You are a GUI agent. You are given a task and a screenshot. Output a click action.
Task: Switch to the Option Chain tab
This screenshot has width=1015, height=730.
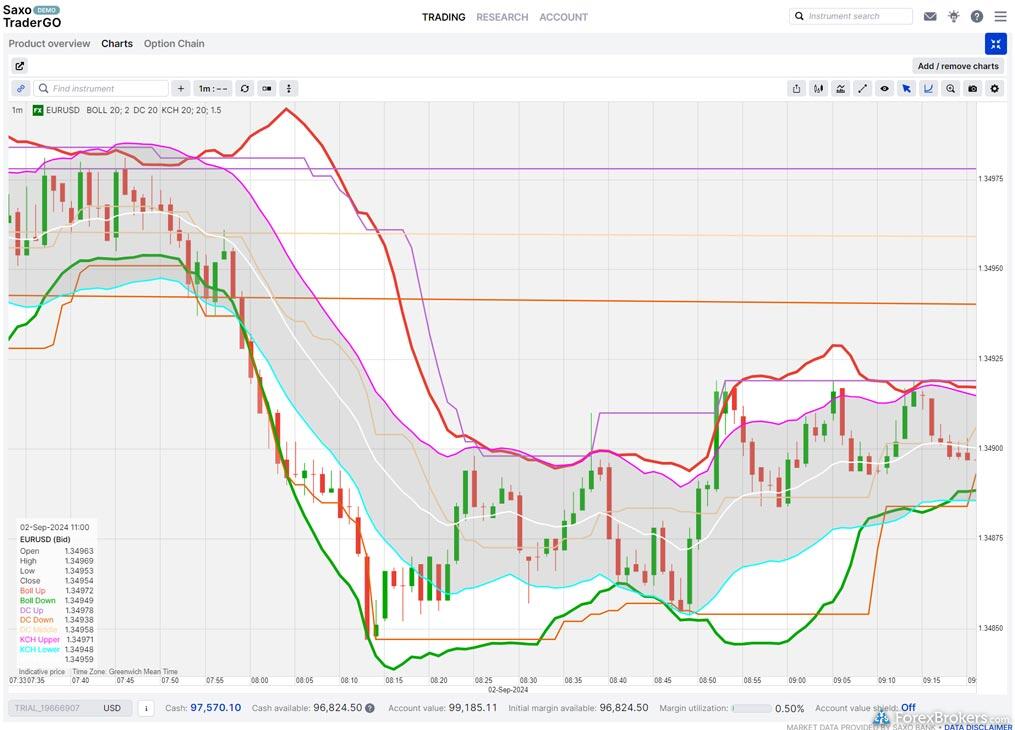pos(174,44)
